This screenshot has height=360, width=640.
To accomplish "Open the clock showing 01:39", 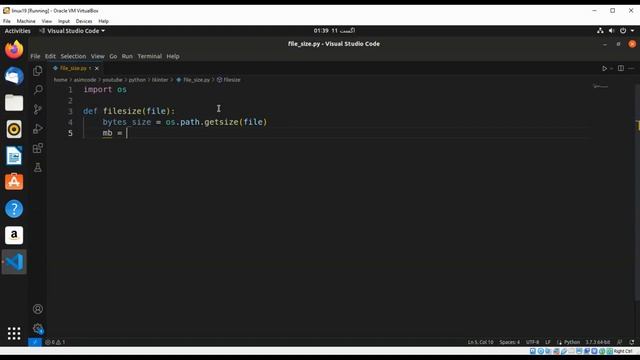I will click(334, 31).
